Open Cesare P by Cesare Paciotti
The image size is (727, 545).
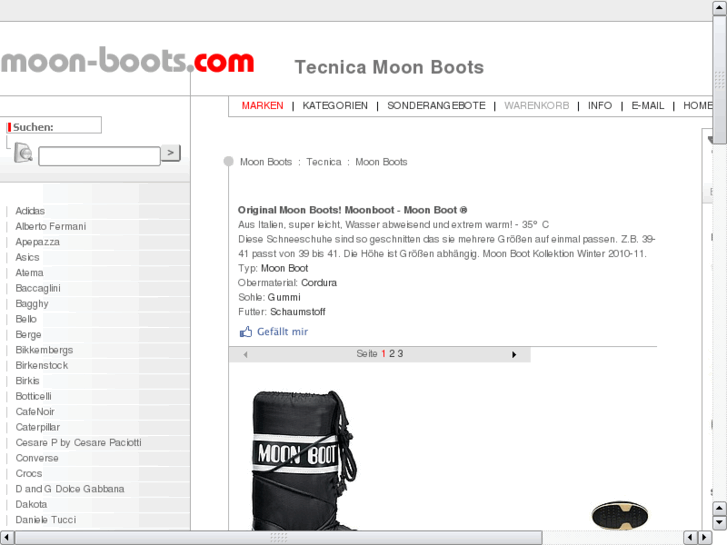[78, 442]
